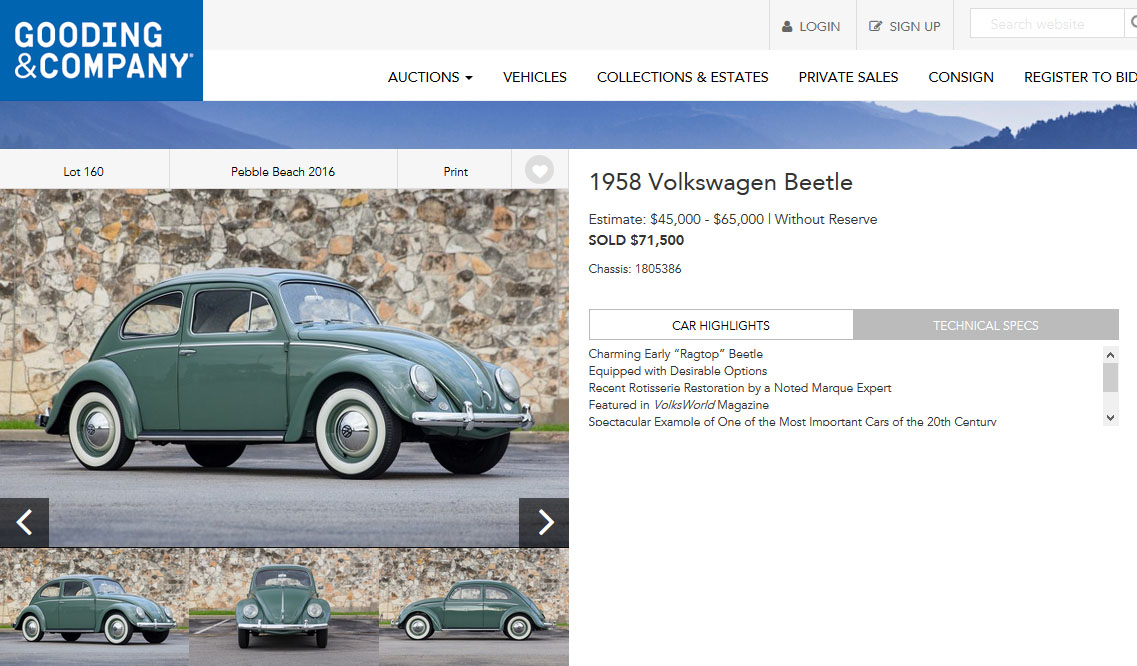The height and width of the screenshot is (666, 1137).
Task: Click the highlights scrollbar thumb
Action: coord(1110,377)
